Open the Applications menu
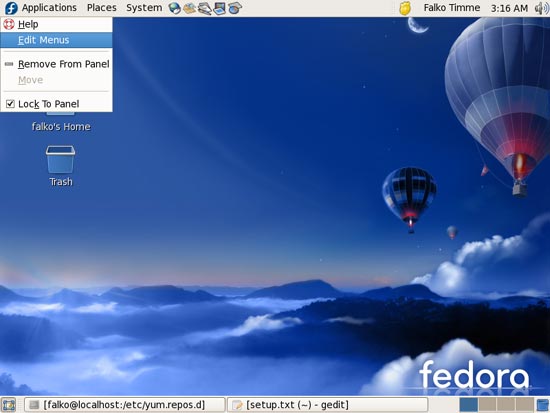Image resolution: width=550 pixels, height=413 pixels. pyautogui.click(x=49, y=8)
